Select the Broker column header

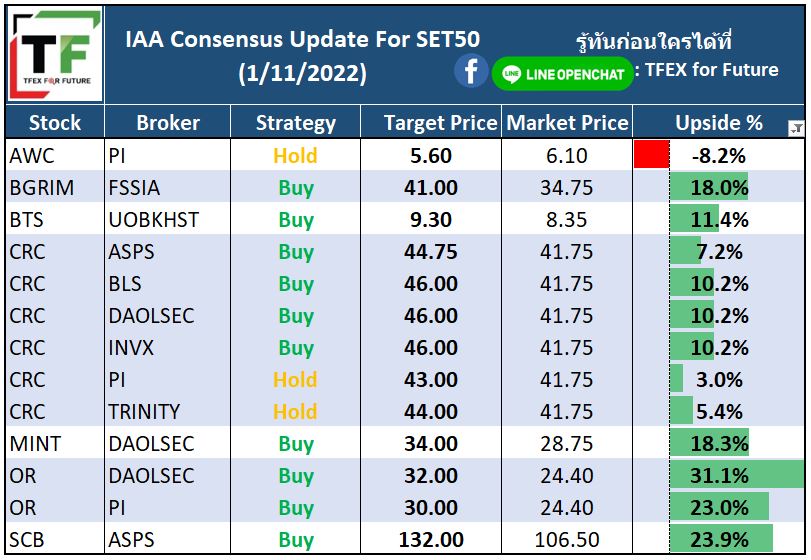[x=168, y=123]
